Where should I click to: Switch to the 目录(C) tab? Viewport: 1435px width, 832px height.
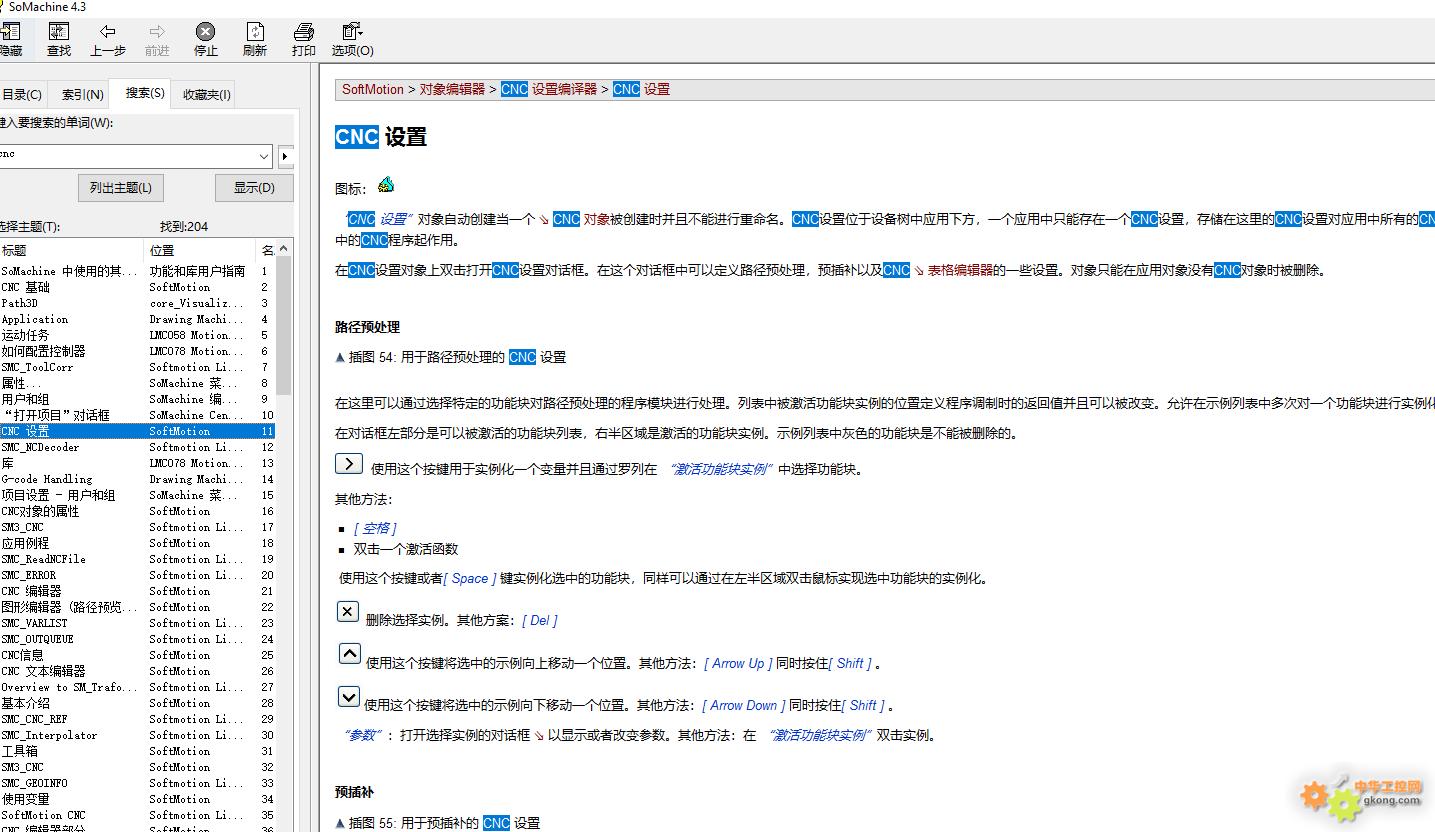click(22, 95)
